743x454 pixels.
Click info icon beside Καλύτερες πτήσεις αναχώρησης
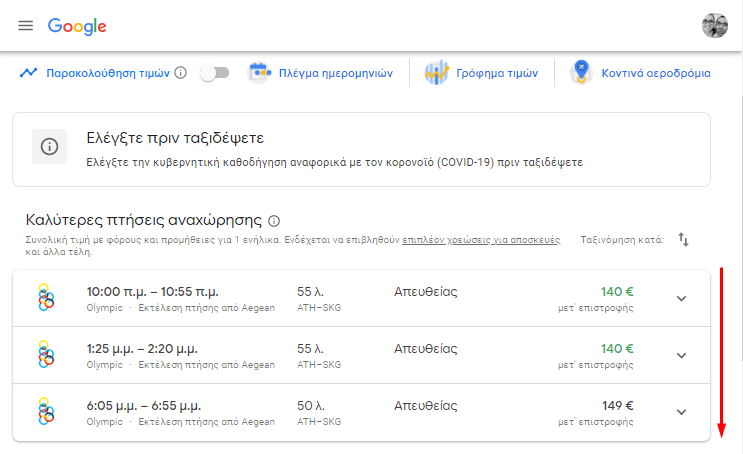(x=274, y=221)
